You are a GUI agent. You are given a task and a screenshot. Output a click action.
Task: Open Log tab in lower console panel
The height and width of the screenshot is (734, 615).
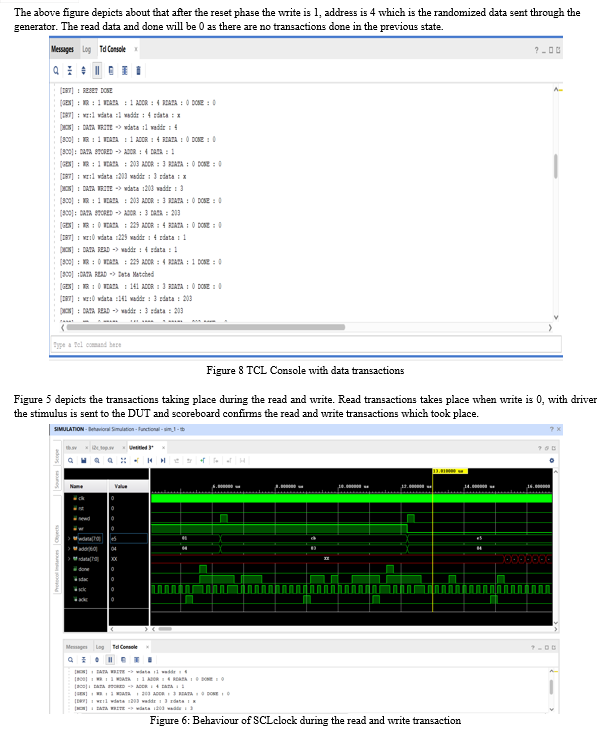click(100, 647)
